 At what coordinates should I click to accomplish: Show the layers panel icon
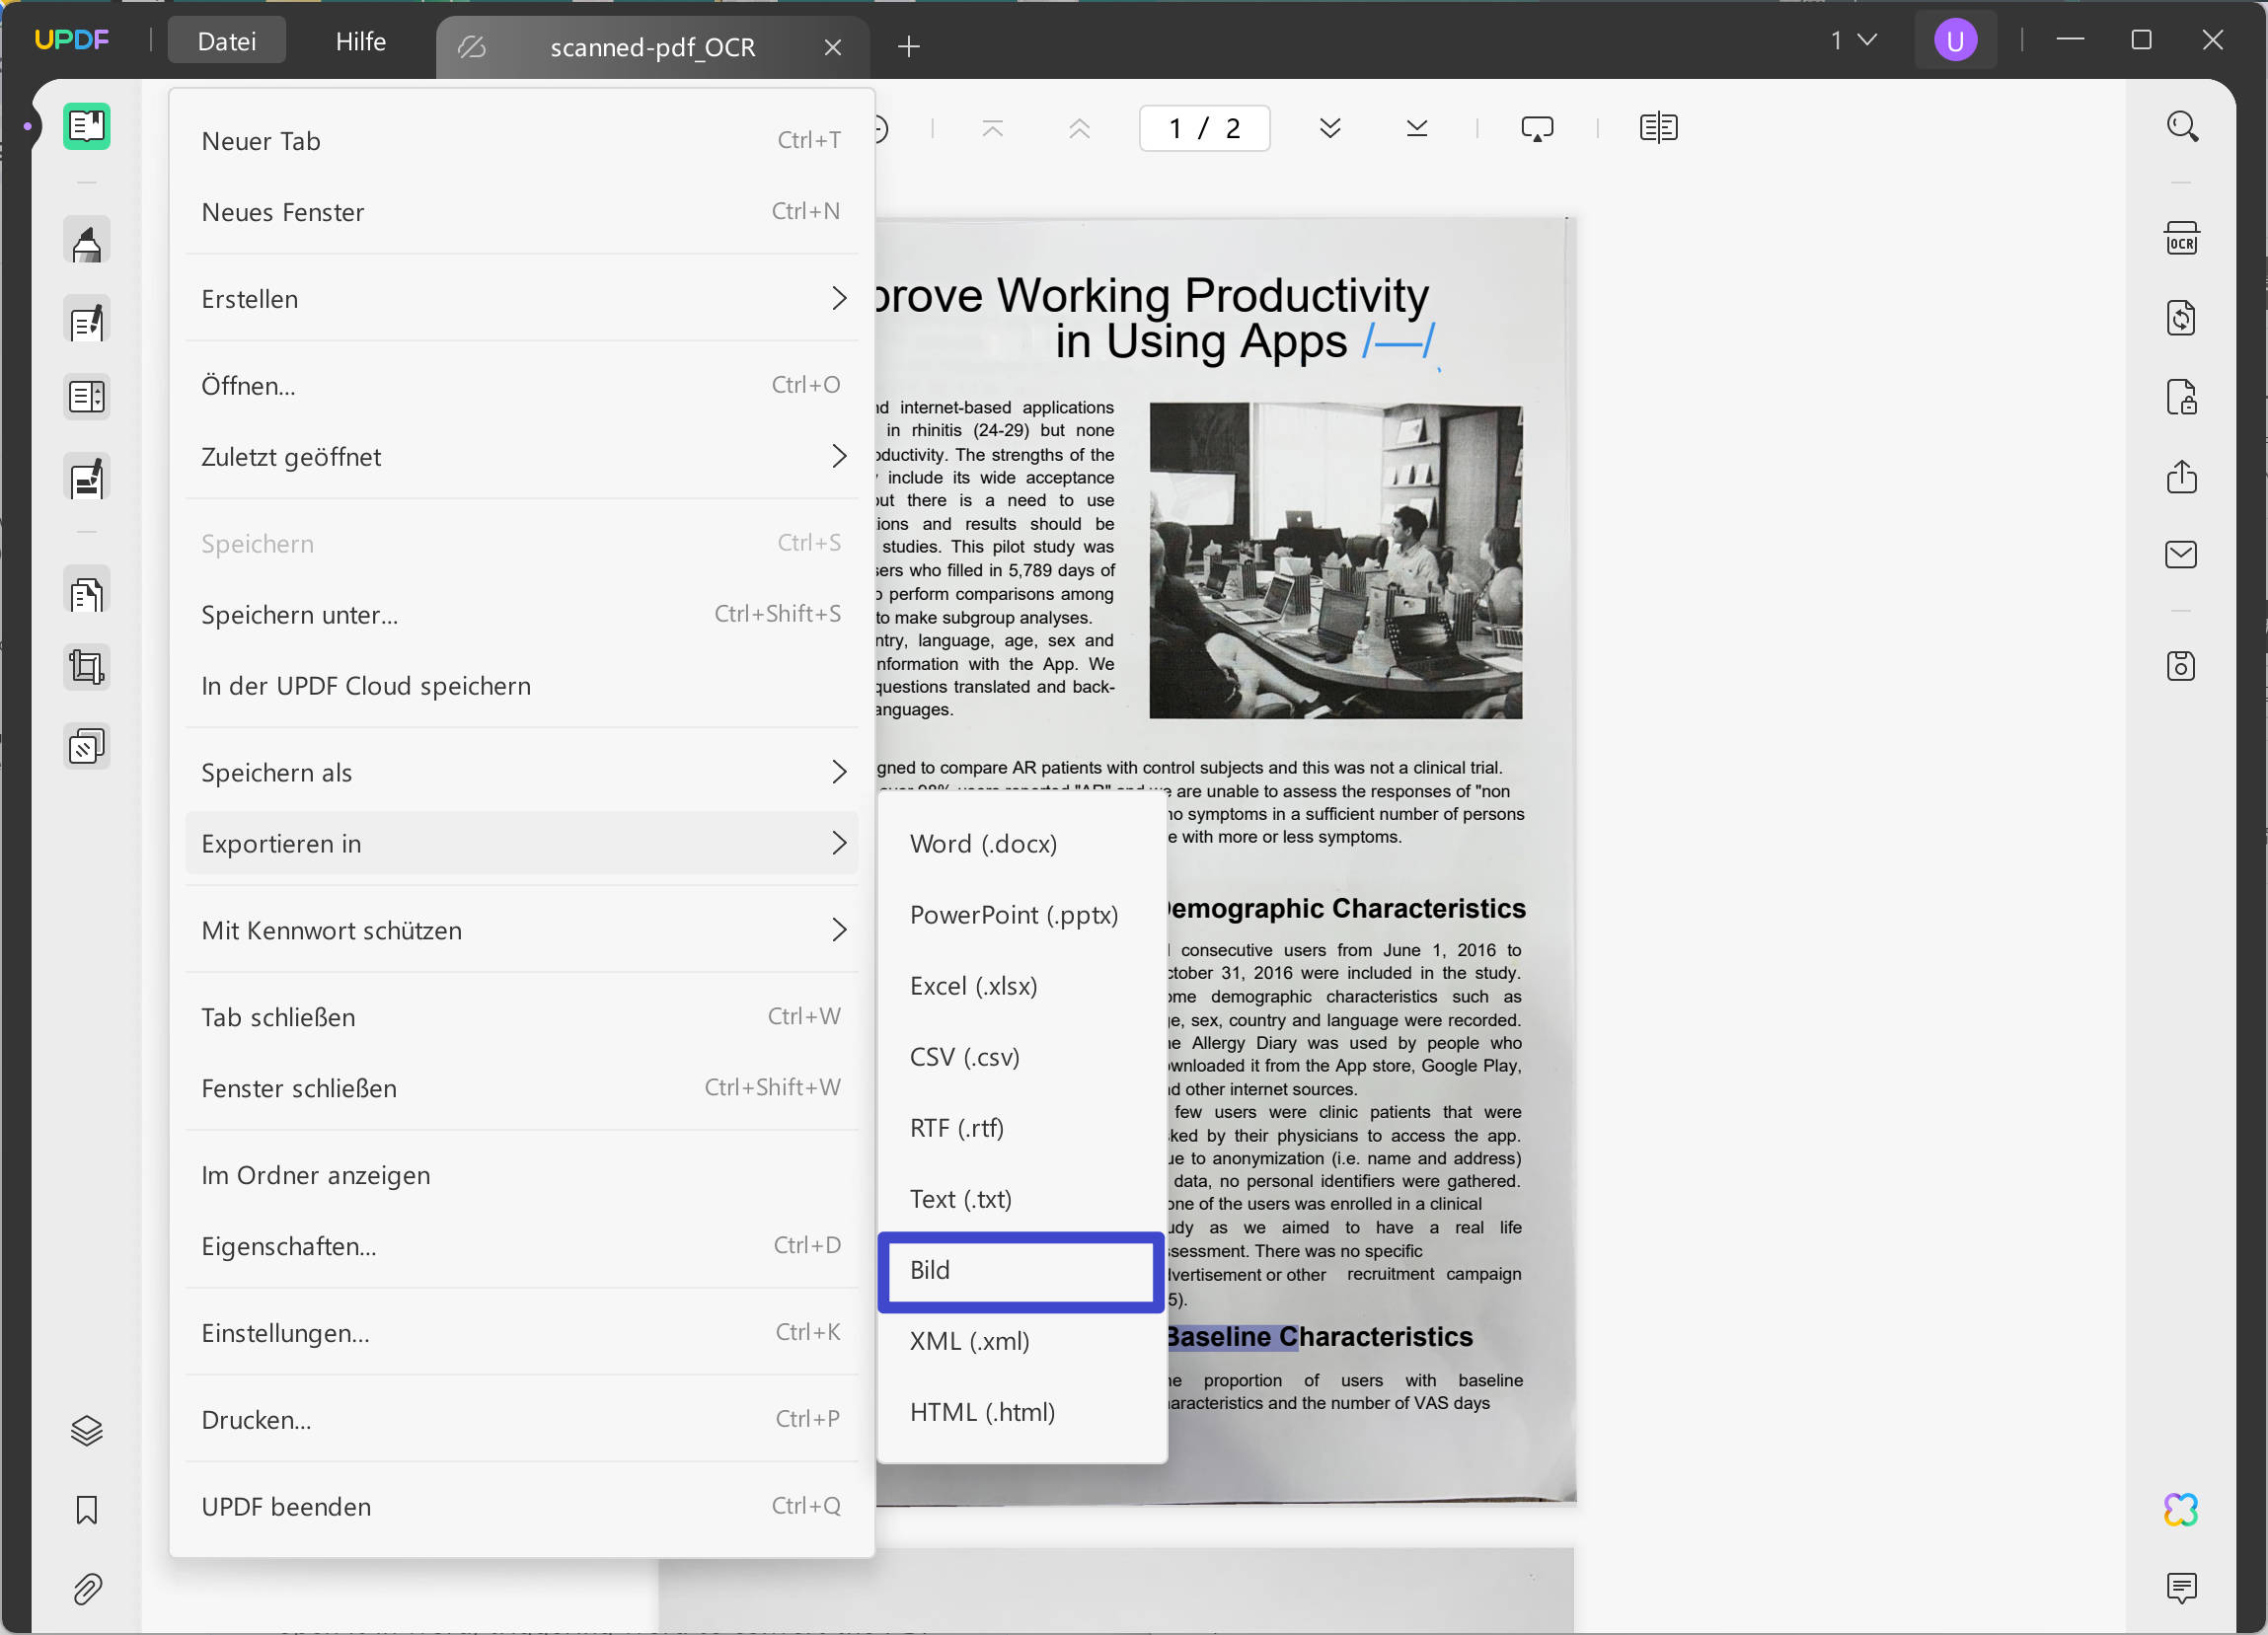[87, 1430]
